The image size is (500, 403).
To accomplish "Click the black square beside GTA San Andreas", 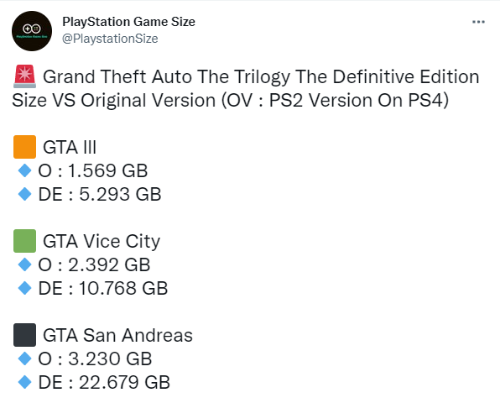I will pyautogui.click(x=25, y=335).
